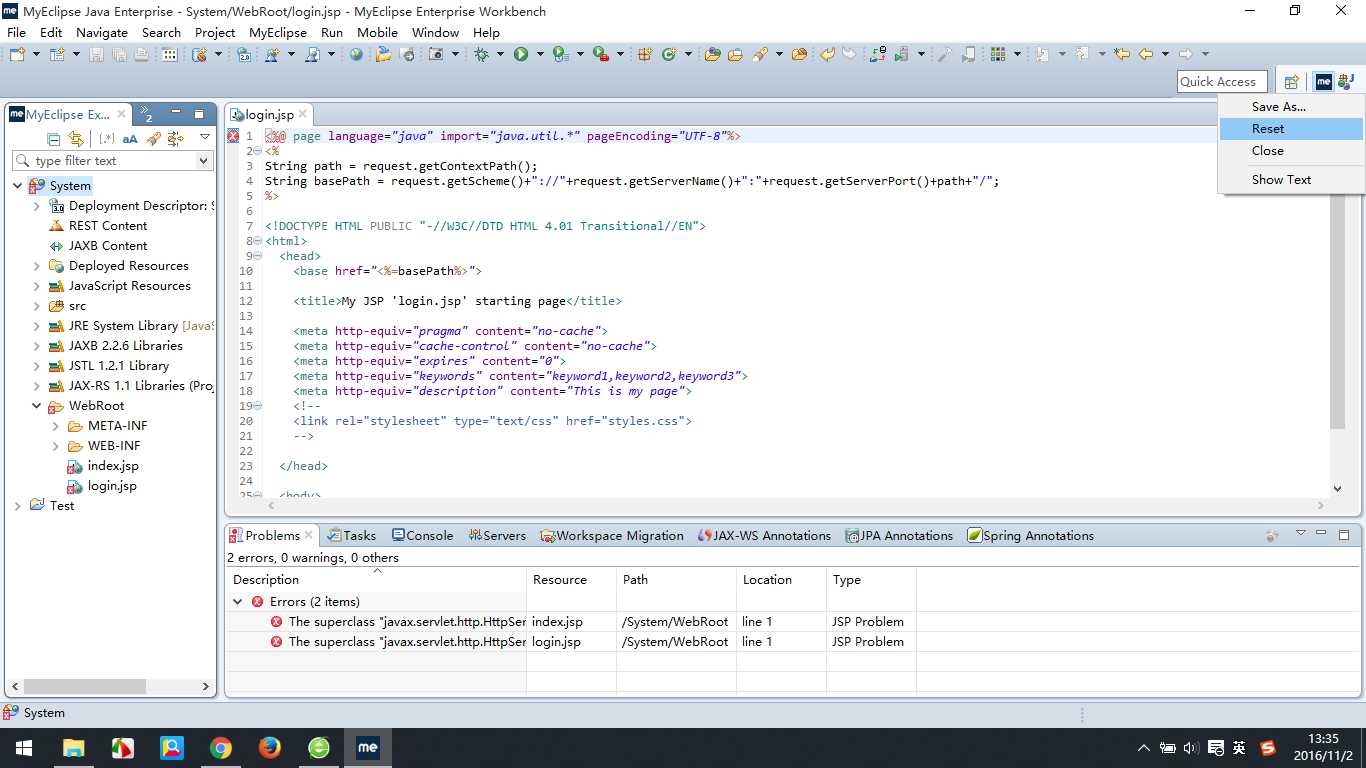Choose Reset in the perspective context menu
The image size is (1366, 768).
[x=1291, y=129]
